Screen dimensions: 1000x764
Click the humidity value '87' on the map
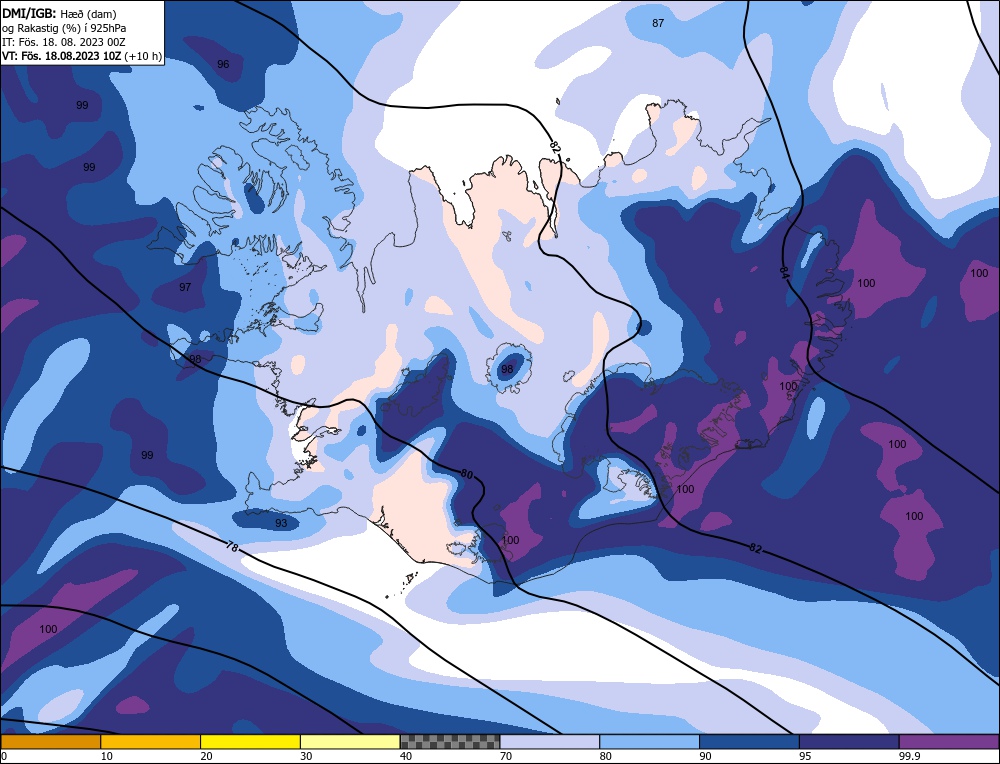pos(658,23)
